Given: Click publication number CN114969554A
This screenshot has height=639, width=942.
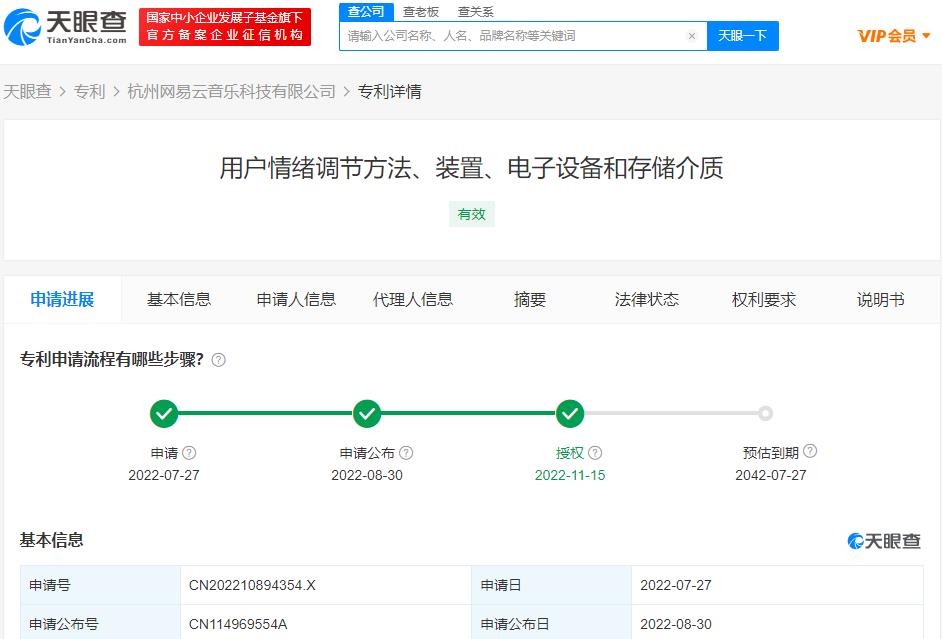Looking at the screenshot, I should (x=238, y=624).
